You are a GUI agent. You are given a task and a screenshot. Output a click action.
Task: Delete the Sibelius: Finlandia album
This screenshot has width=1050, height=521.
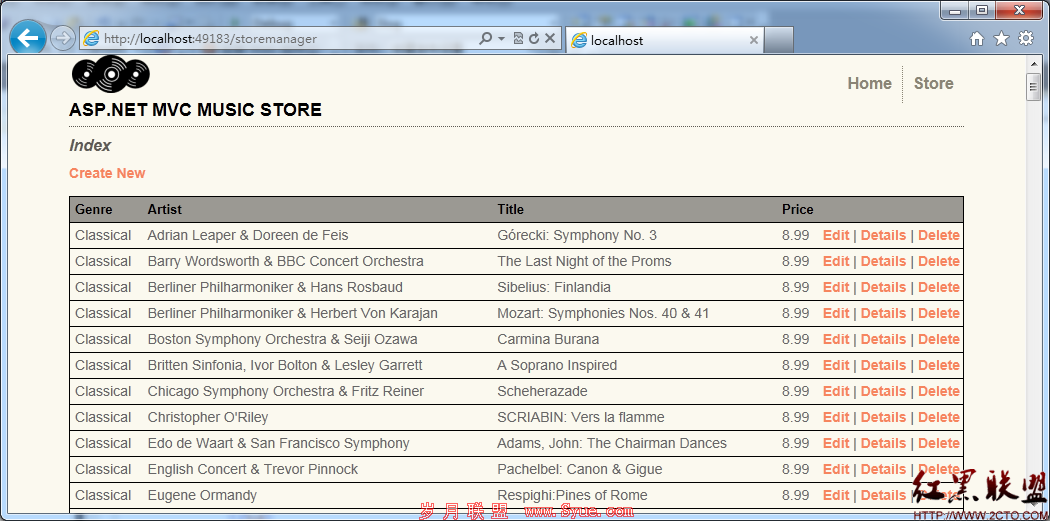coord(939,287)
